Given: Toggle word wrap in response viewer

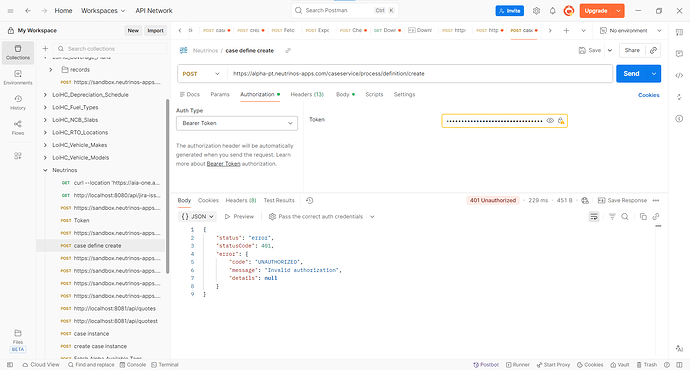Looking at the screenshot, I should tap(594, 216).
